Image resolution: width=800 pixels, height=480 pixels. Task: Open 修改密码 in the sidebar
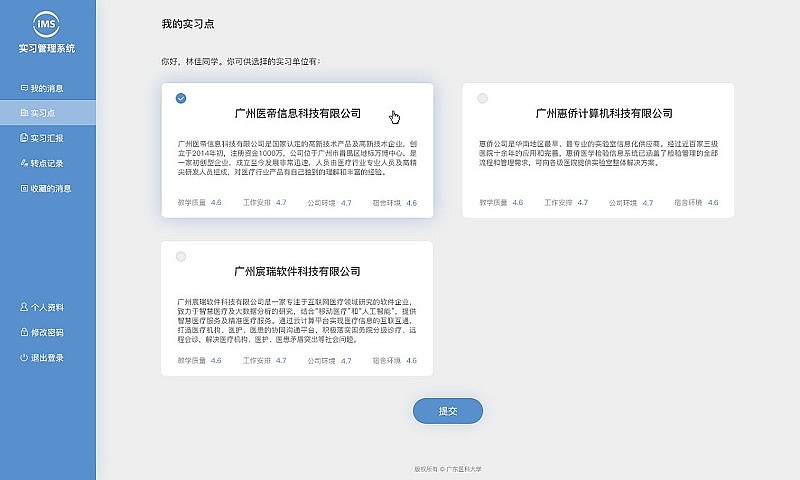(x=47, y=332)
